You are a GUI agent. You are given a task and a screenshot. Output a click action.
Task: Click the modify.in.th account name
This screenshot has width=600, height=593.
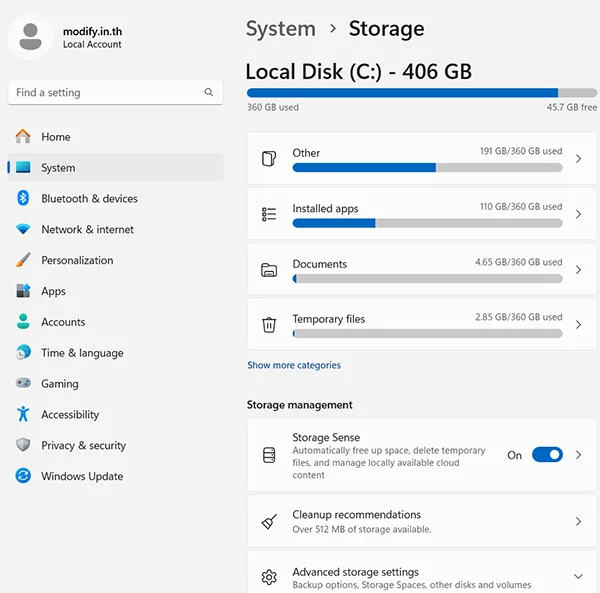tap(92, 31)
